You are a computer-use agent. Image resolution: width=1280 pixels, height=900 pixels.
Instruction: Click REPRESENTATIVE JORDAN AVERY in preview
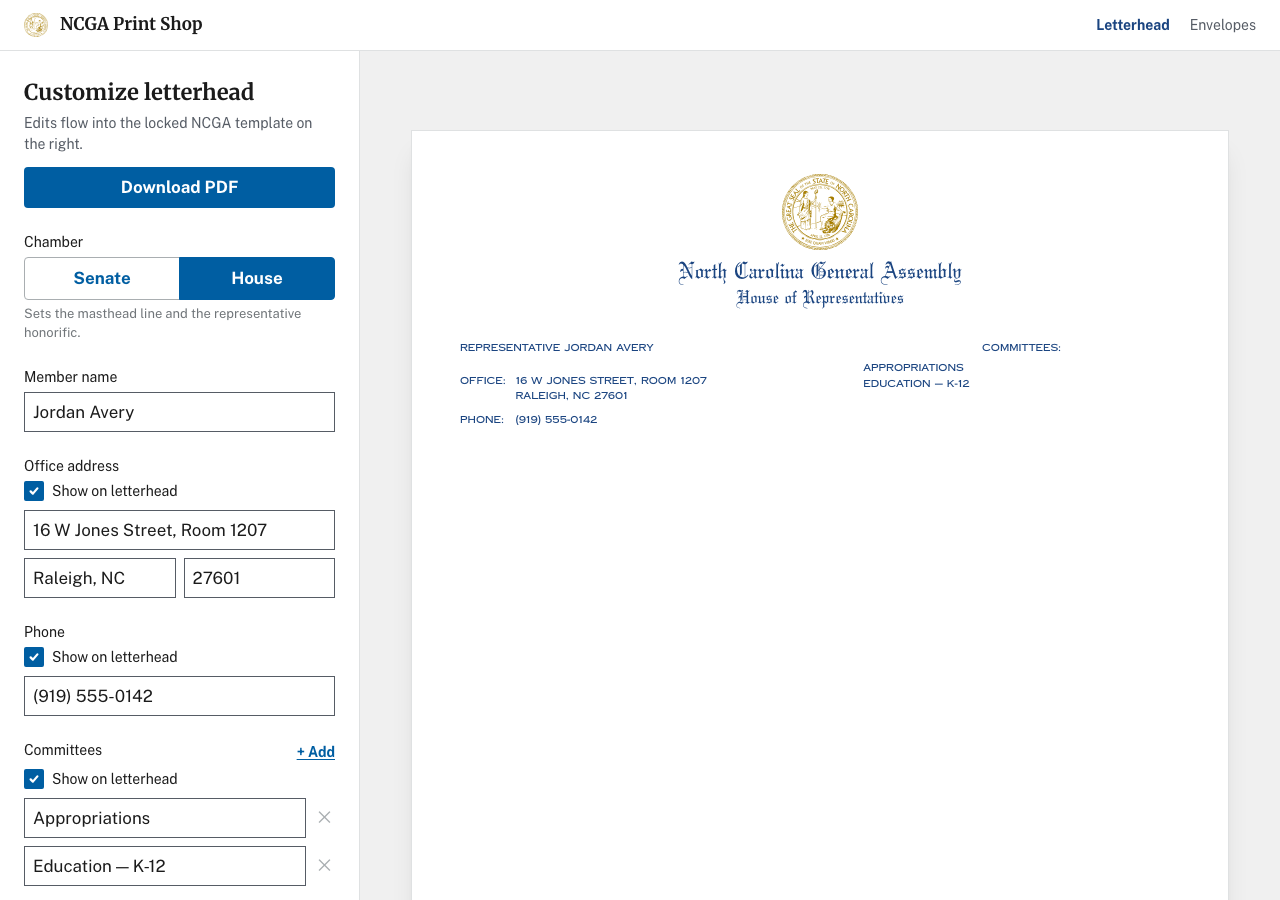pyautogui.click(x=557, y=348)
